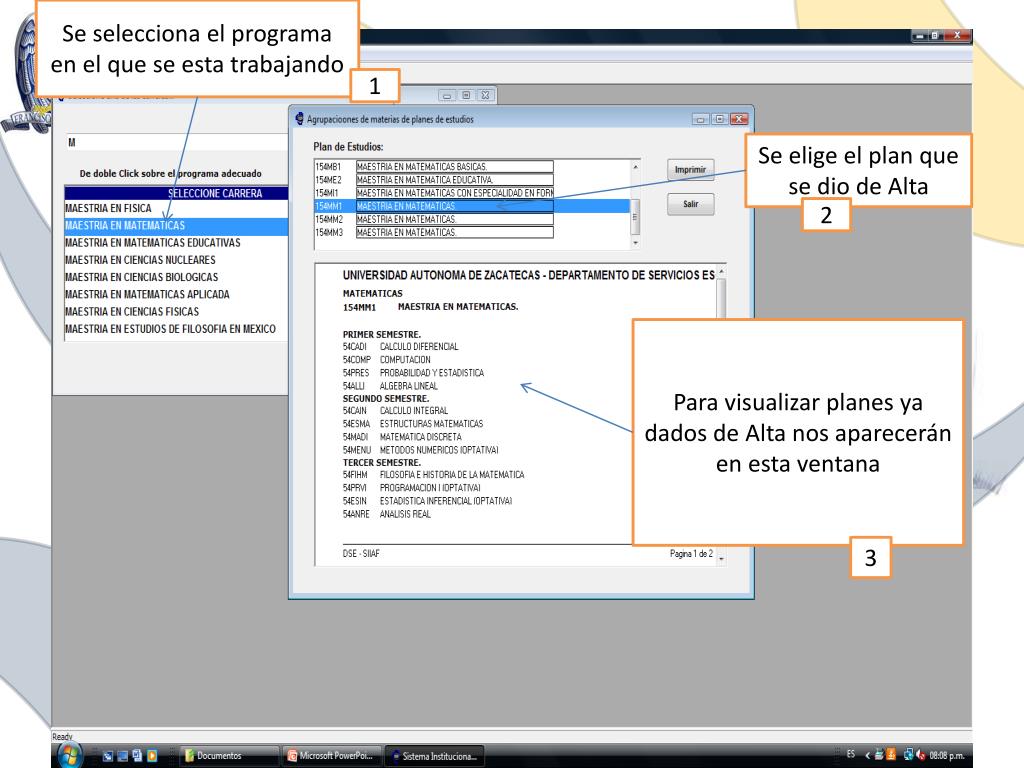Open Documentos from the taskbar
Viewport: 1024px width, 768px height.
click(226, 755)
